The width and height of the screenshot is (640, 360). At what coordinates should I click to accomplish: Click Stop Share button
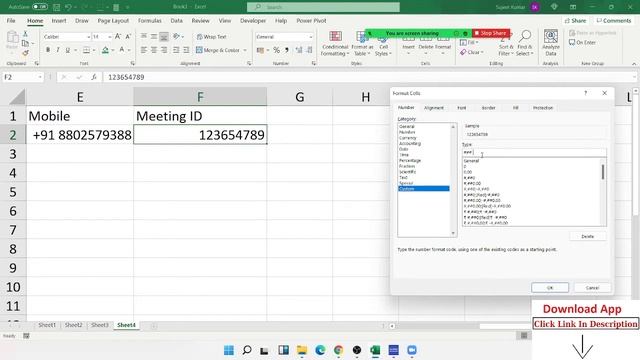(x=491, y=33)
